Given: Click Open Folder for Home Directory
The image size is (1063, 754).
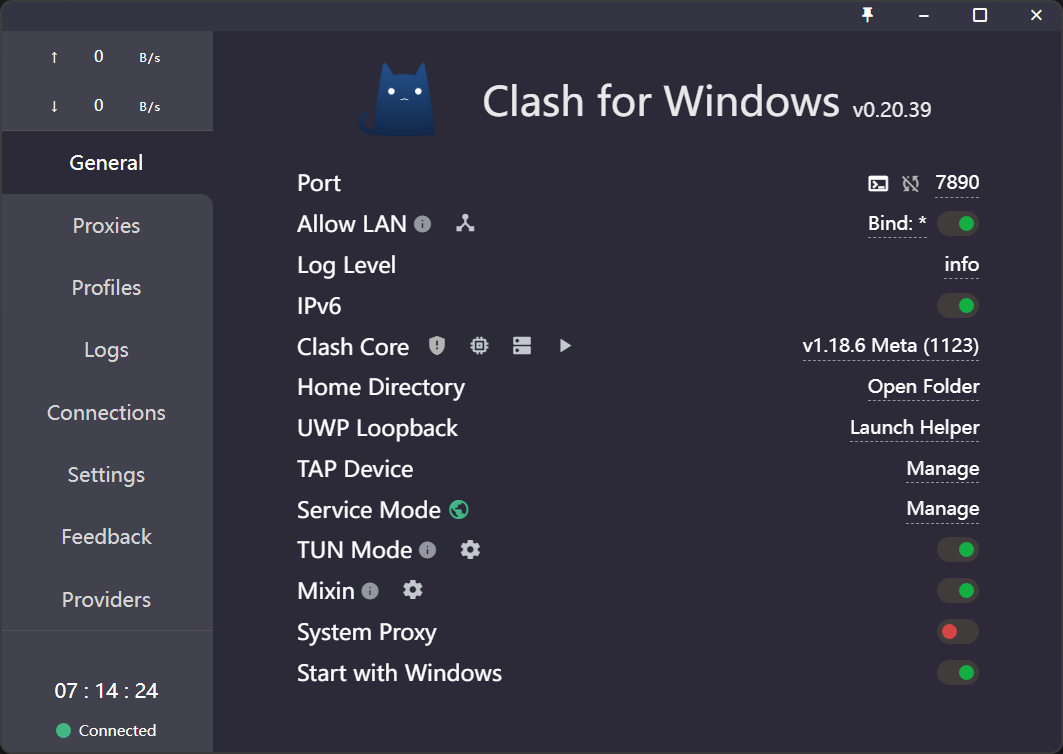Looking at the screenshot, I should 923,386.
